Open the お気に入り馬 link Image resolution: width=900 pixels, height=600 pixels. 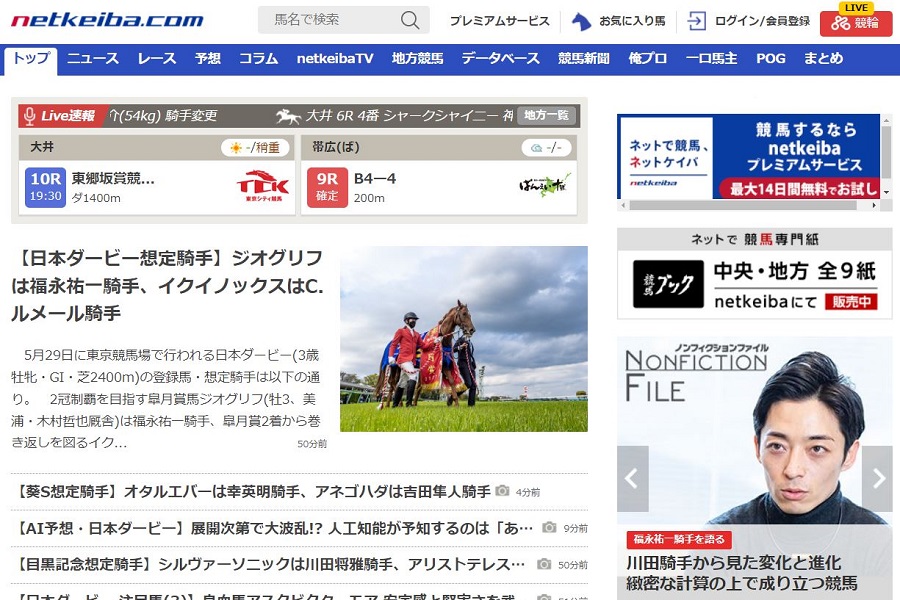click(x=633, y=21)
